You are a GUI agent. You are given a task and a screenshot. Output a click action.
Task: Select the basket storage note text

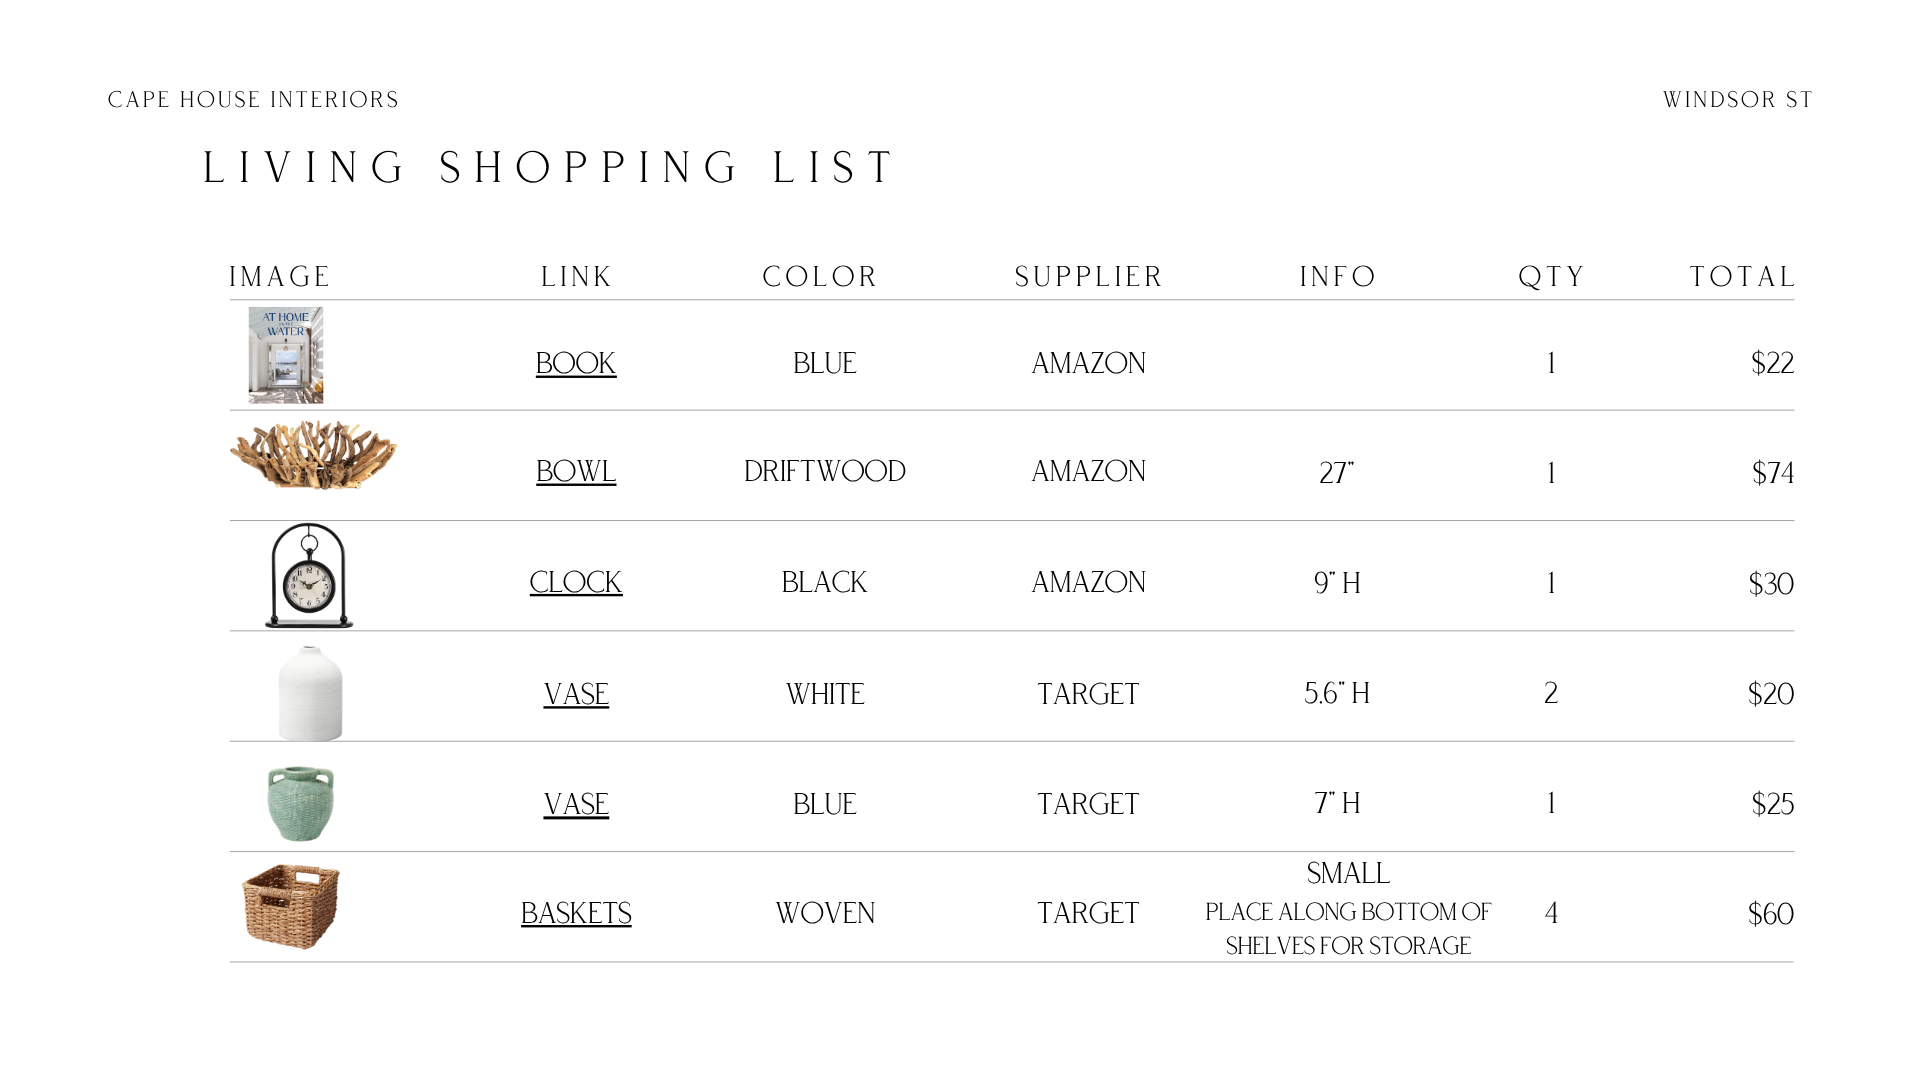click(x=1348, y=928)
